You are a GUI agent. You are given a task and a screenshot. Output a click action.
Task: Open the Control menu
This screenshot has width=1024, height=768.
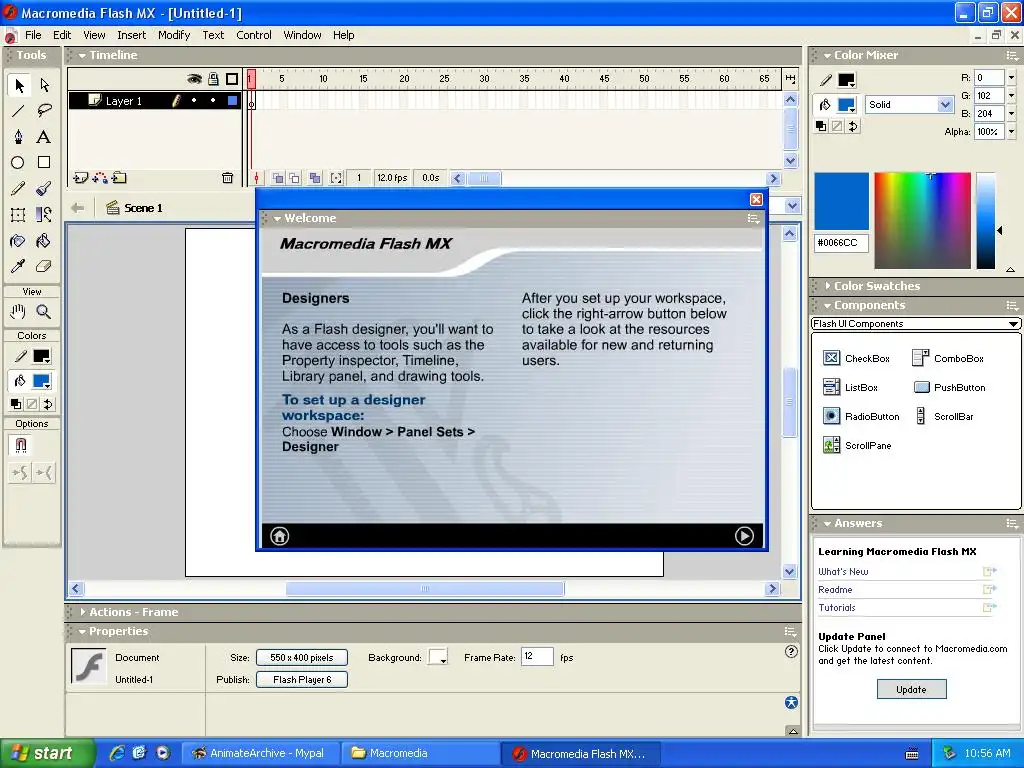coord(253,35)
